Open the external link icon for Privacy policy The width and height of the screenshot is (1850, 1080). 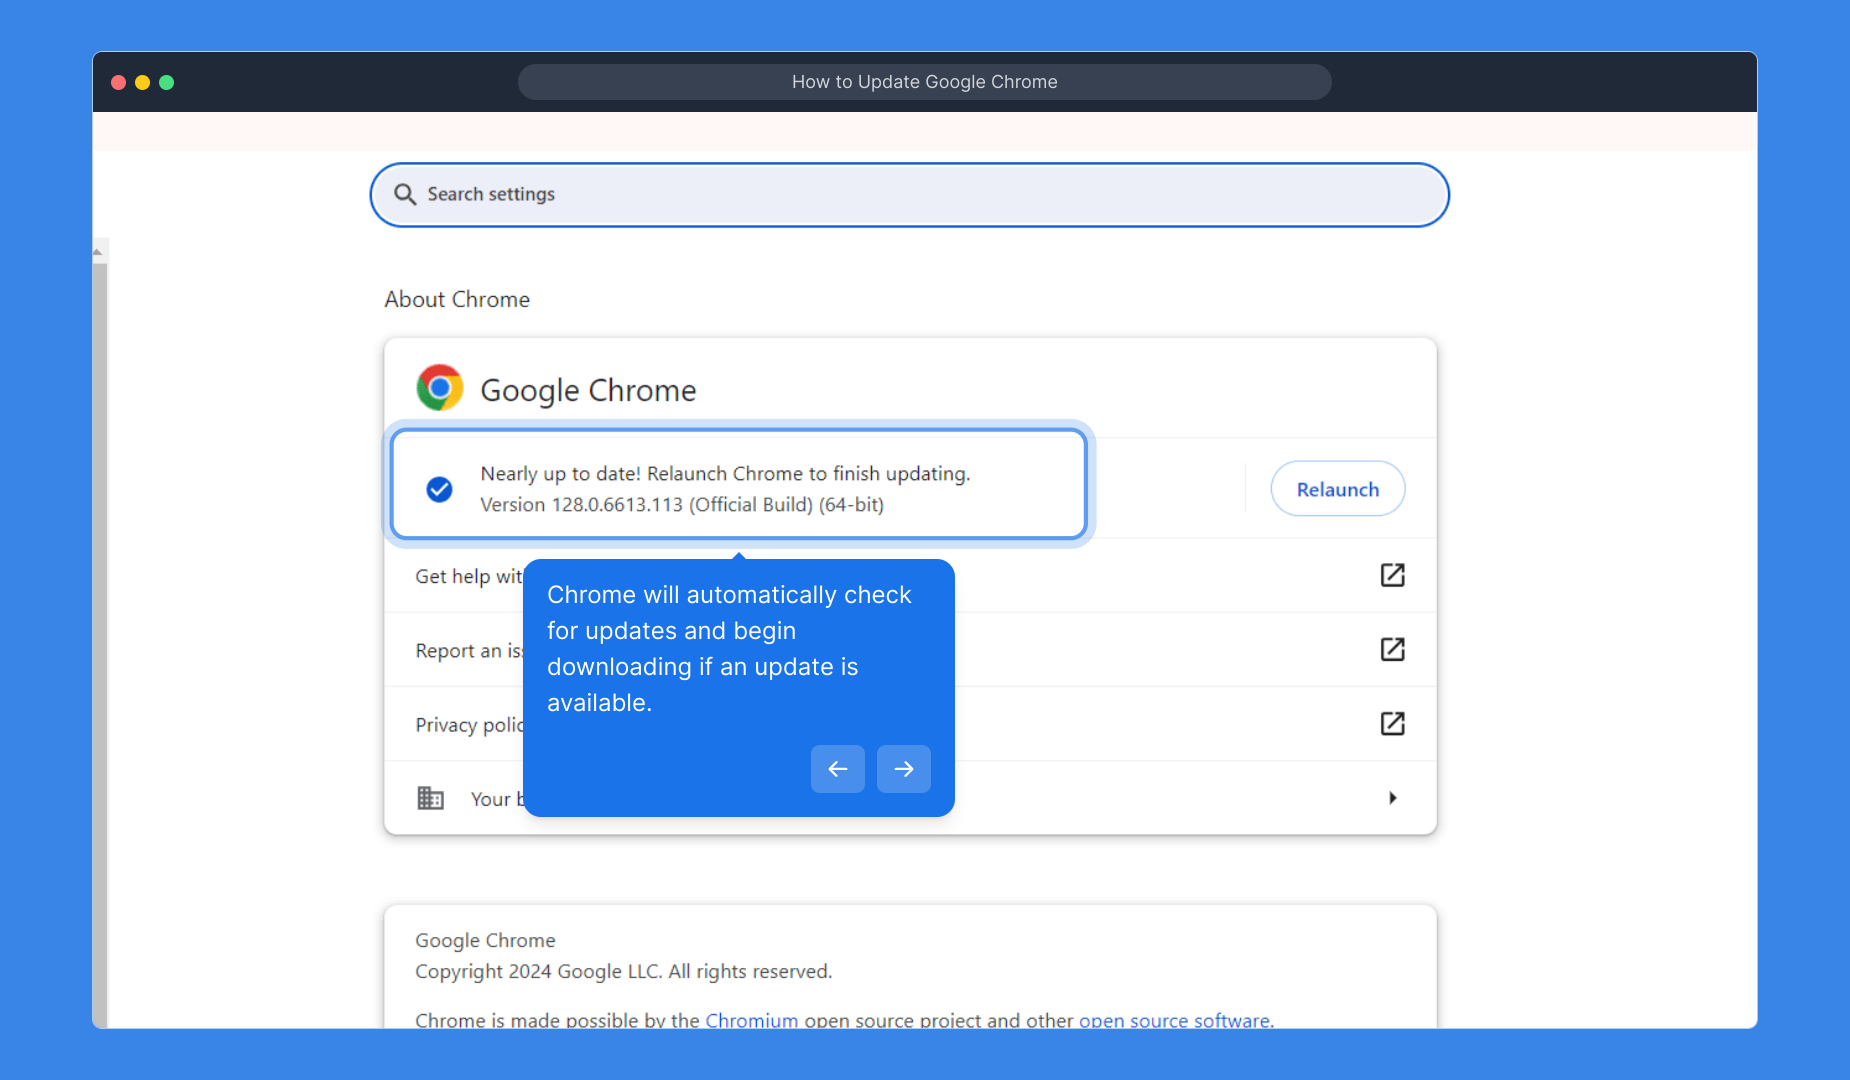click(1392, 723)
